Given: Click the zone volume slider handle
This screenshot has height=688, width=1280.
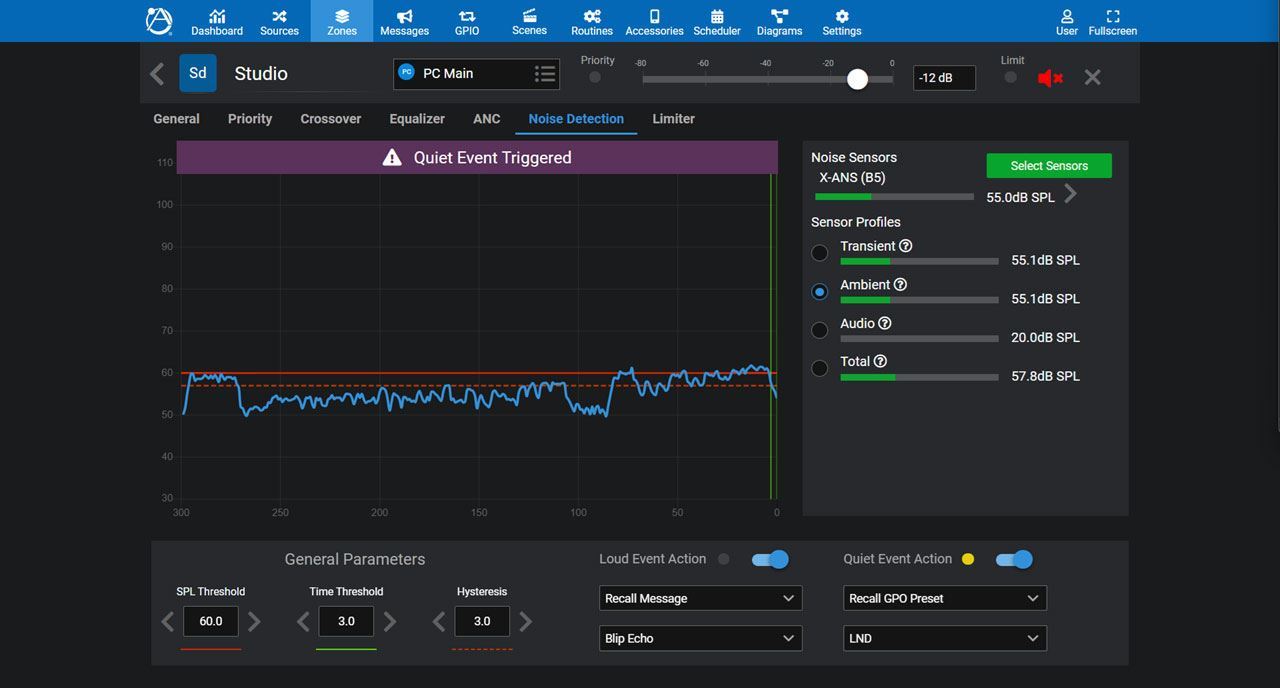Looking at the screenshot, I should 857,80.
